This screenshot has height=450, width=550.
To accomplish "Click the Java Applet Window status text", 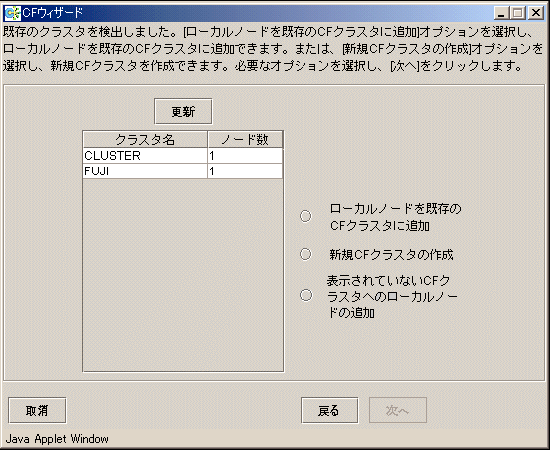I will 57,439.
